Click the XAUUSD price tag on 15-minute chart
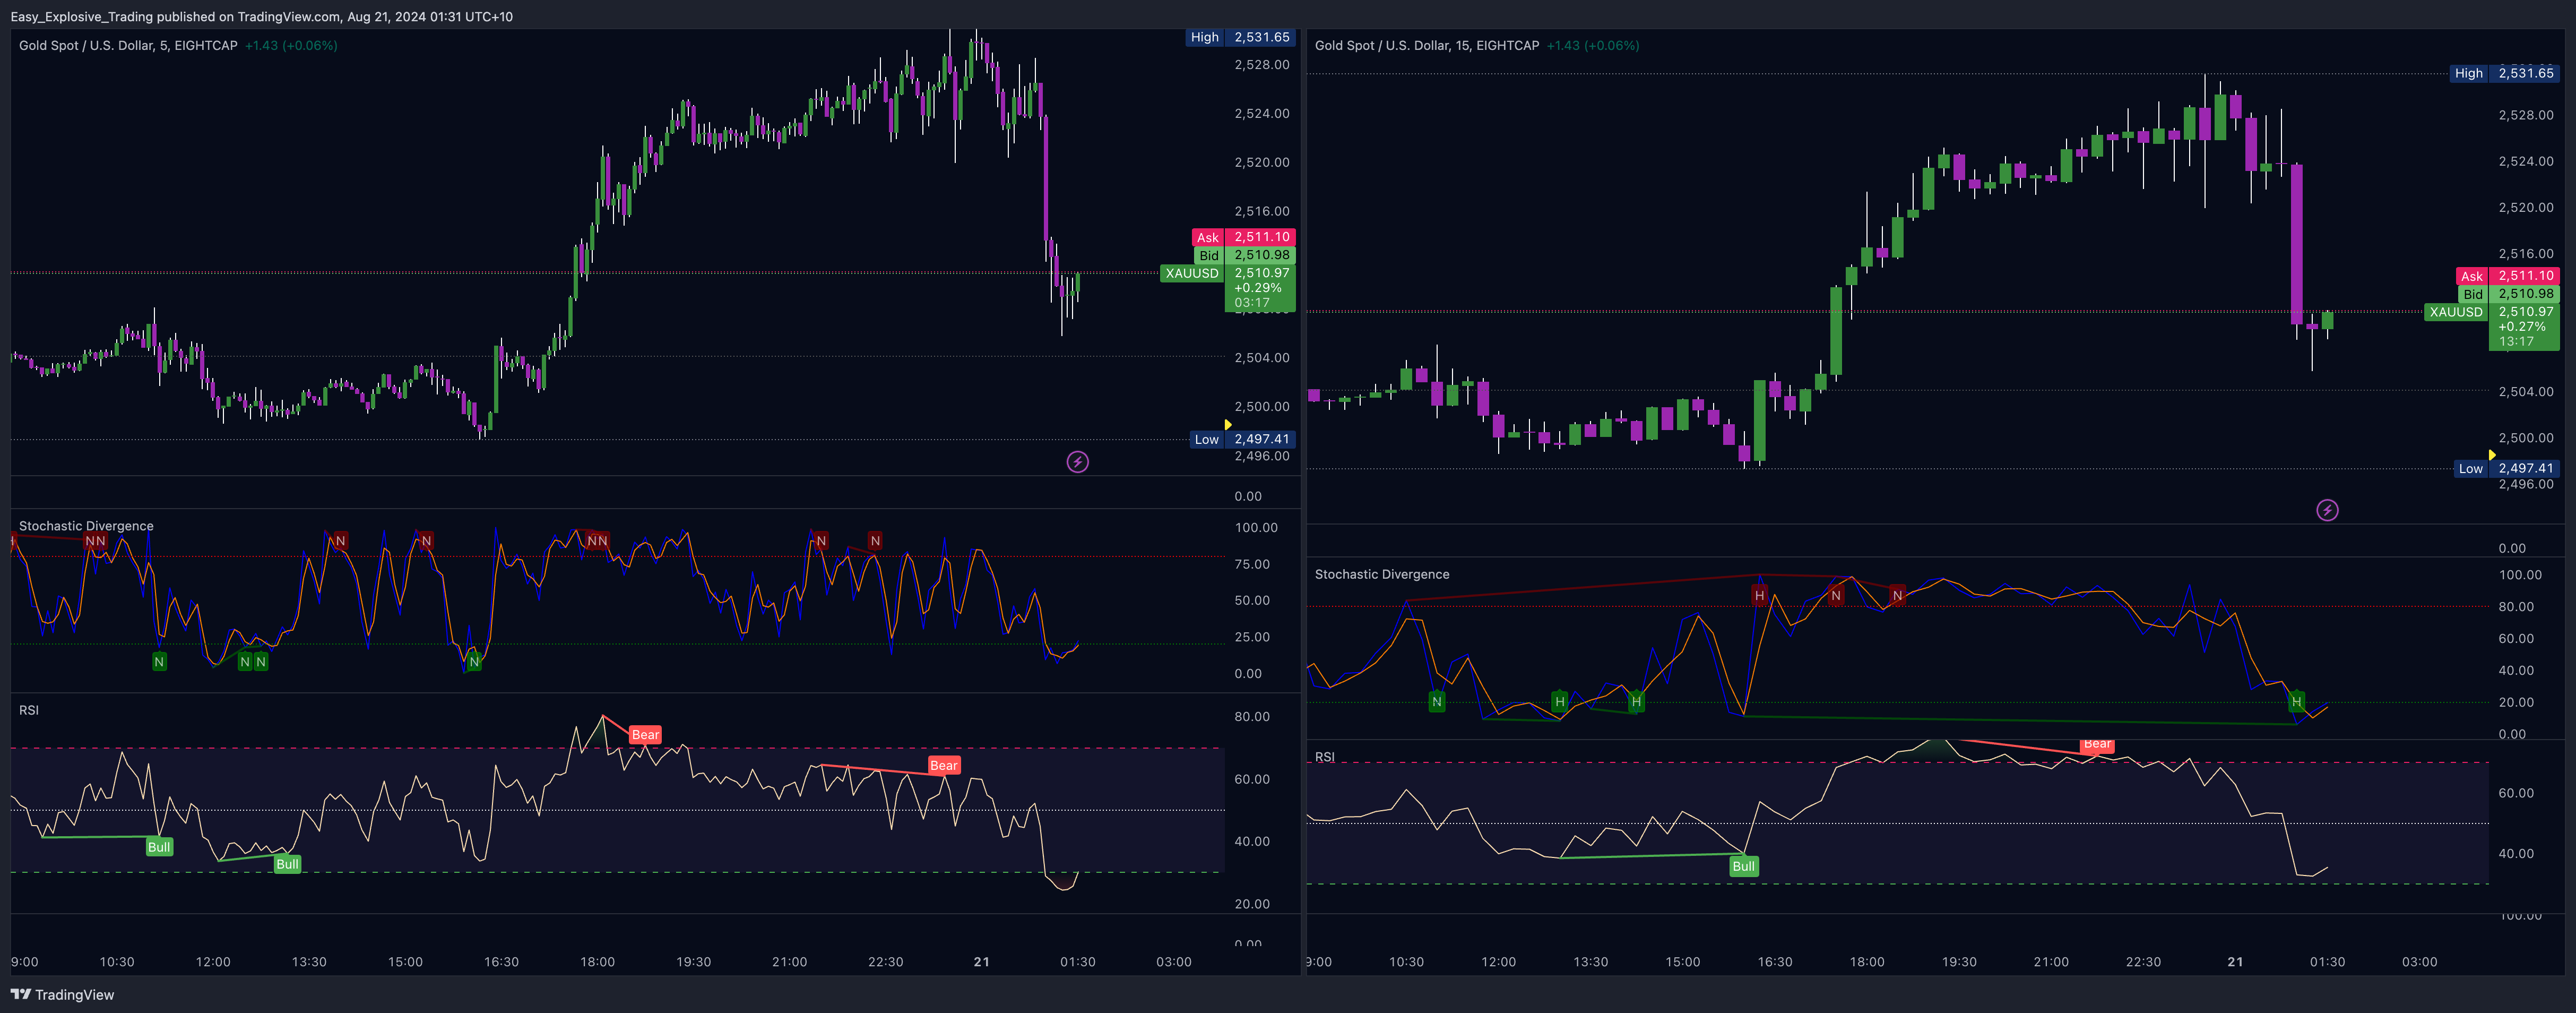2576x1013 pixels. (2456, 312)
